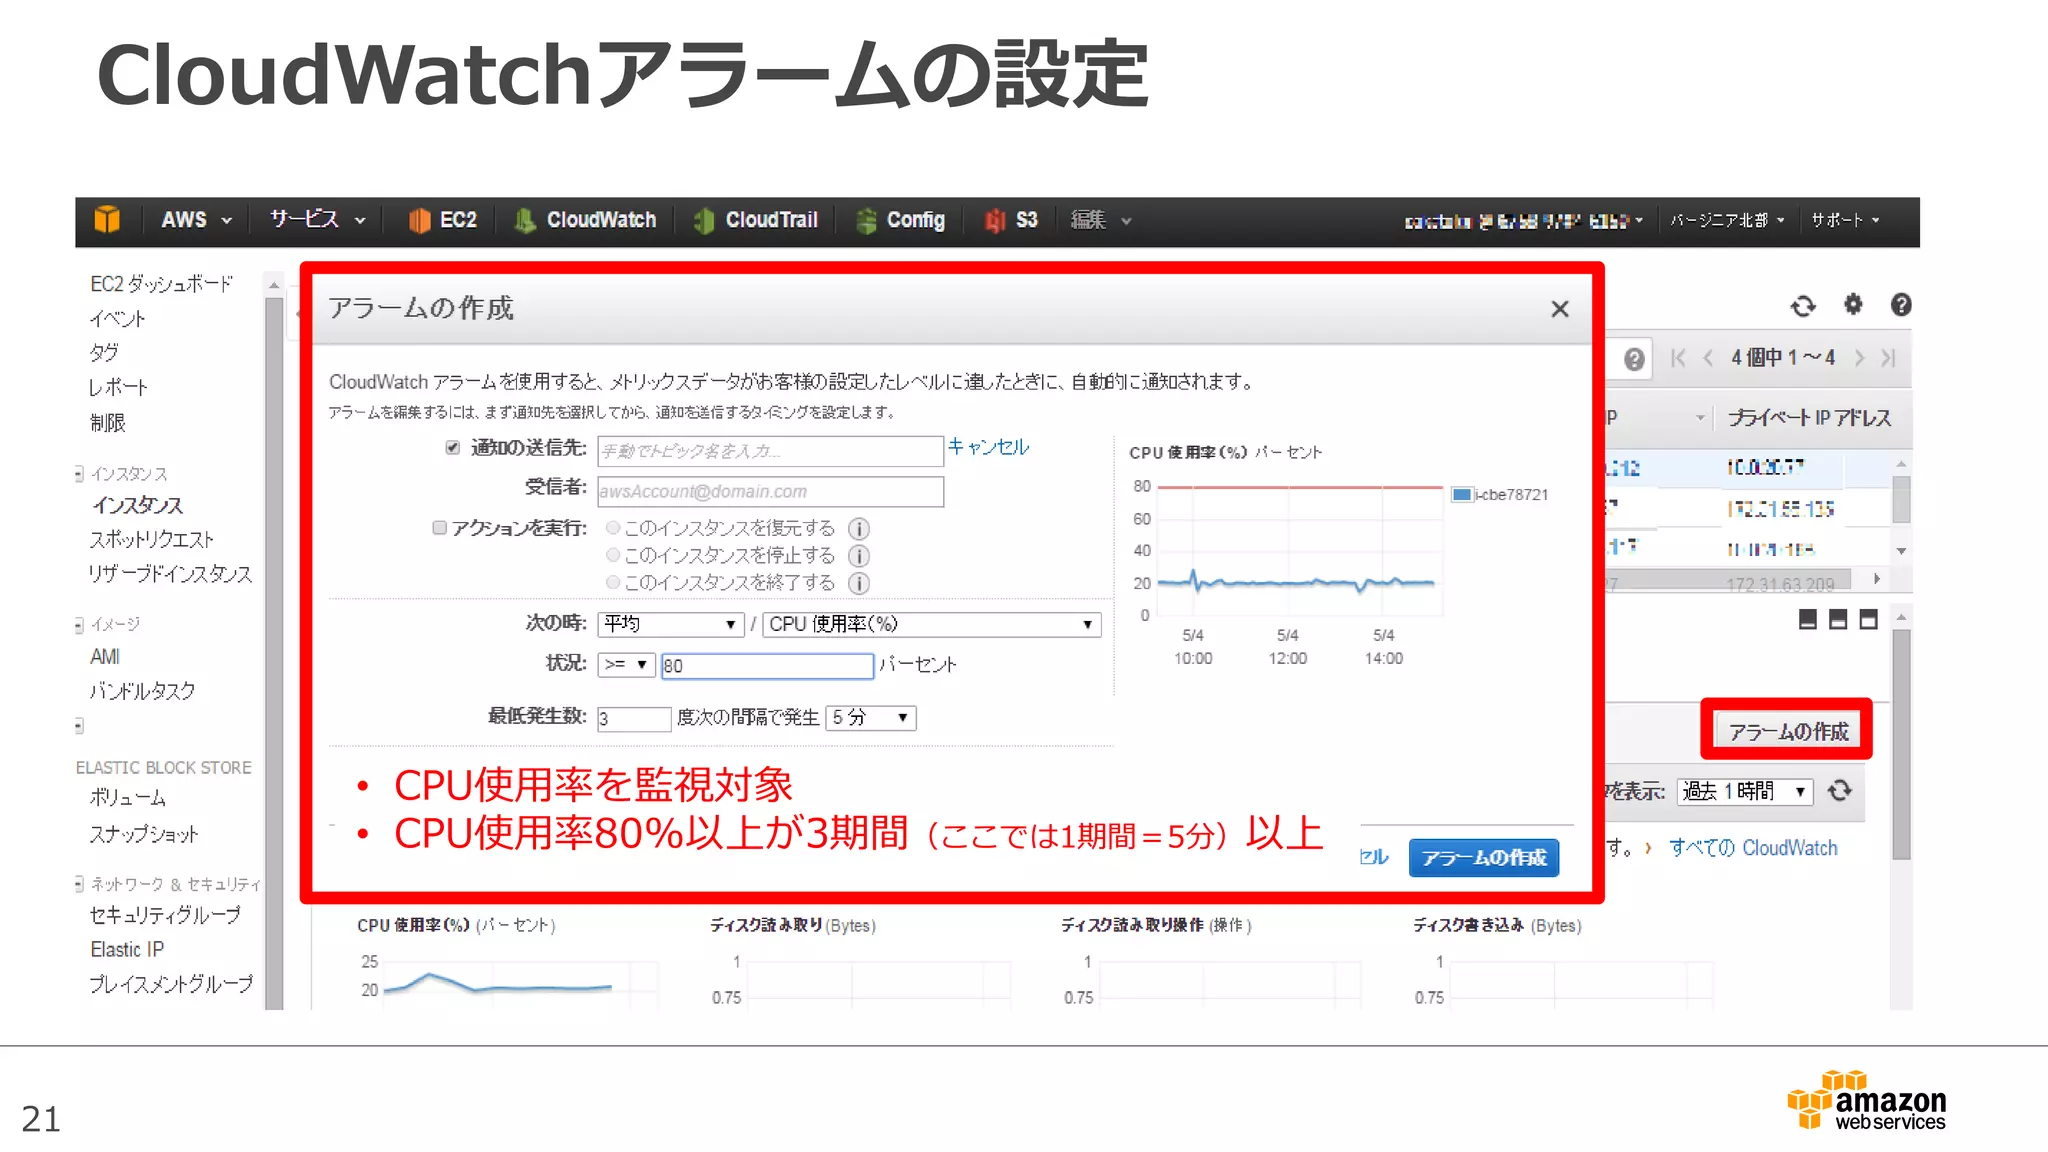
Task: Click the 受信者 email input field
Action: (771, 491)
